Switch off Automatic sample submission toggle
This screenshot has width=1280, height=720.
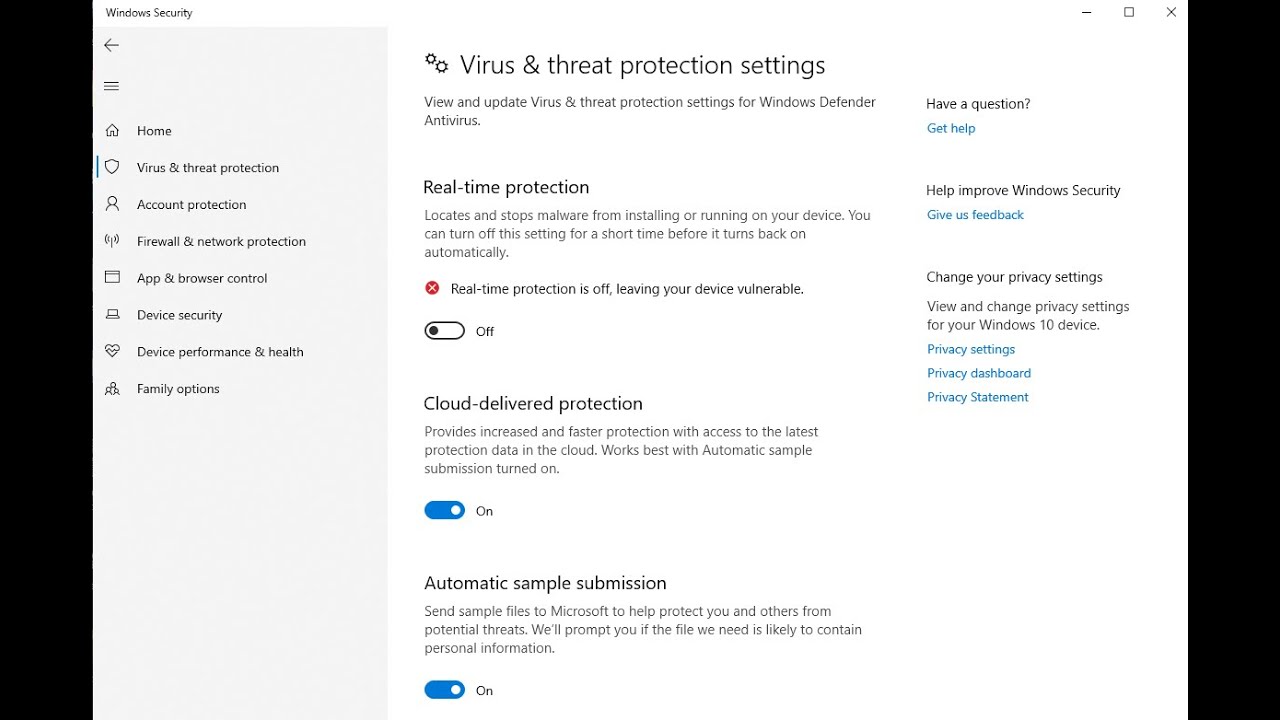point(444,690)
